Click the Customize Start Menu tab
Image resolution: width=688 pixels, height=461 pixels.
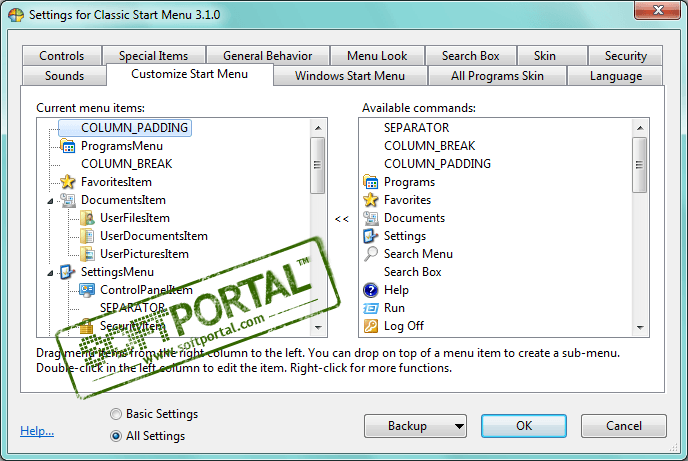point(190,74)
